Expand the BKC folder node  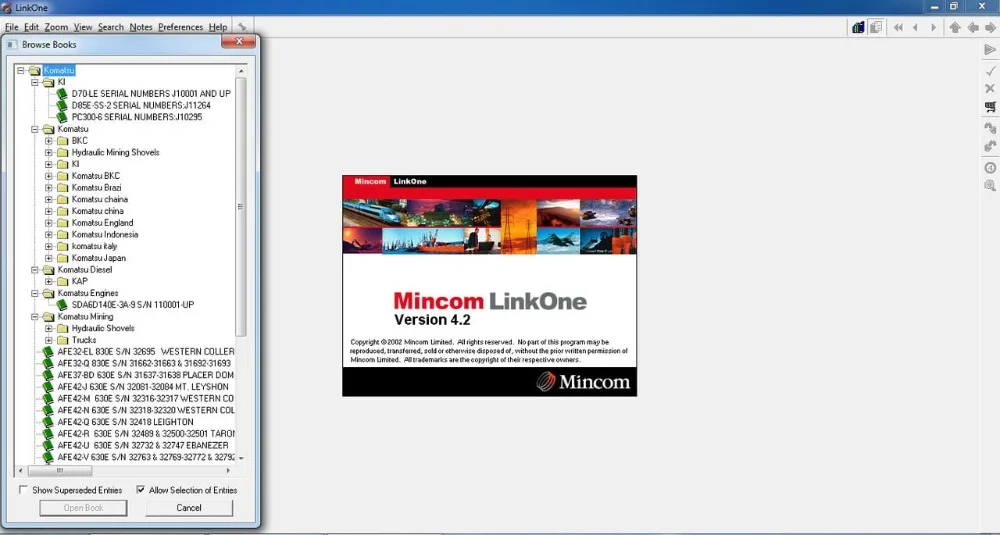pyautogui.click(x=48, y=141)
